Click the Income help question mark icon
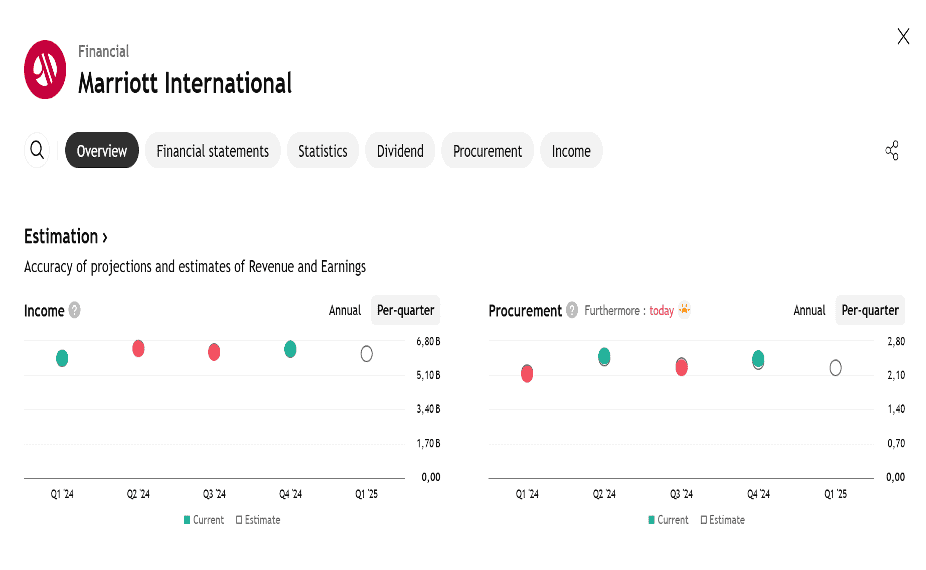Image resolution: width=926 pixels, height=570 pixels. click(x=74, y=310)
